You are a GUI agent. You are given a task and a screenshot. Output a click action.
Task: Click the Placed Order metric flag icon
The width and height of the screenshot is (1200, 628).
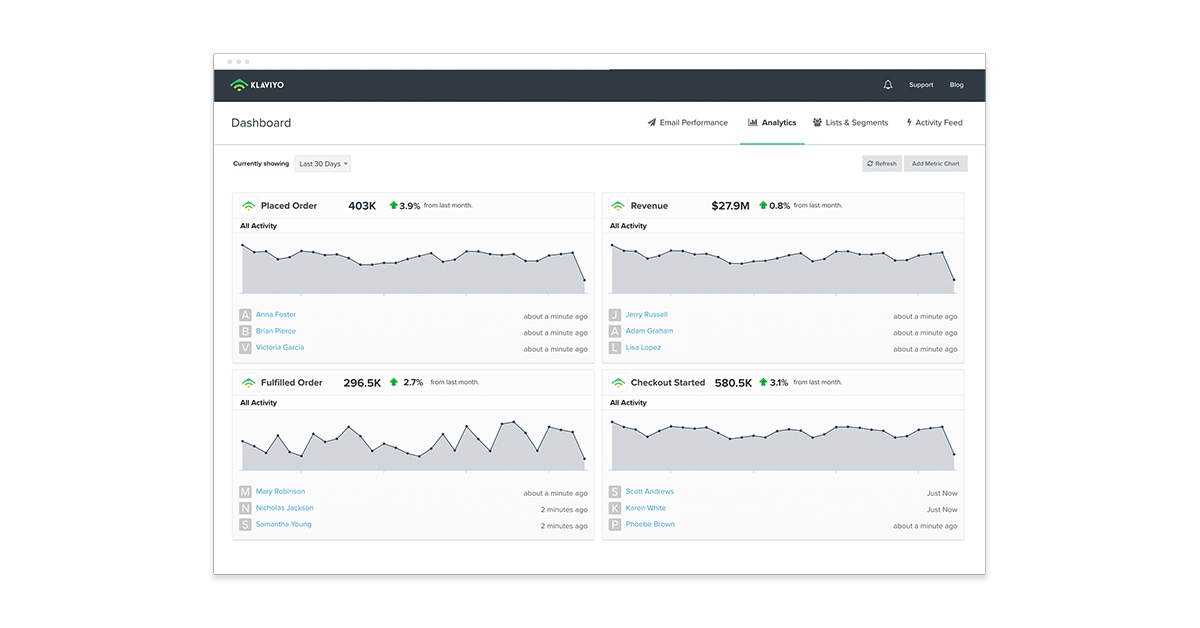click(249, 206)
